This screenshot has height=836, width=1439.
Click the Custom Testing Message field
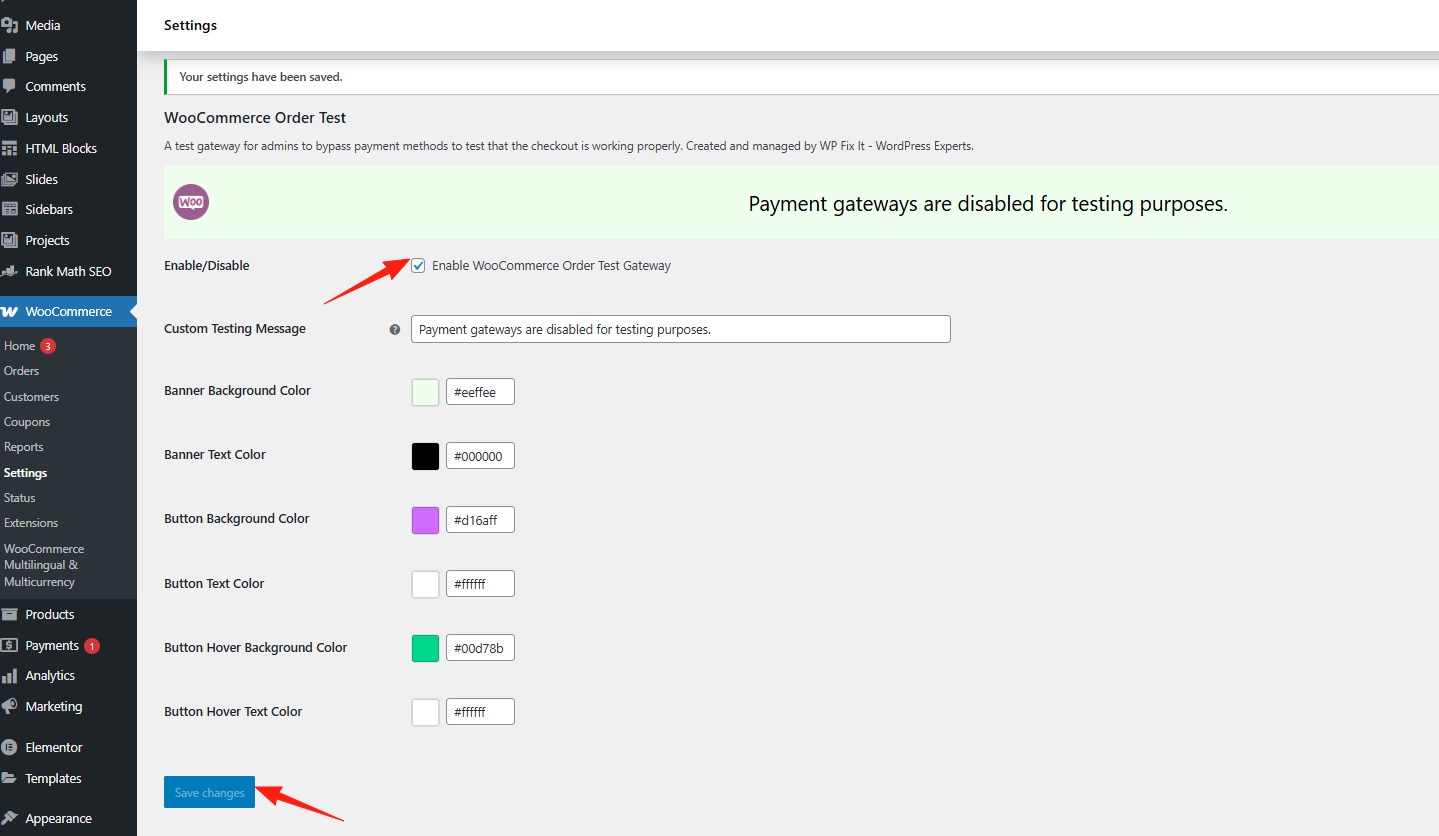(680, 328)
